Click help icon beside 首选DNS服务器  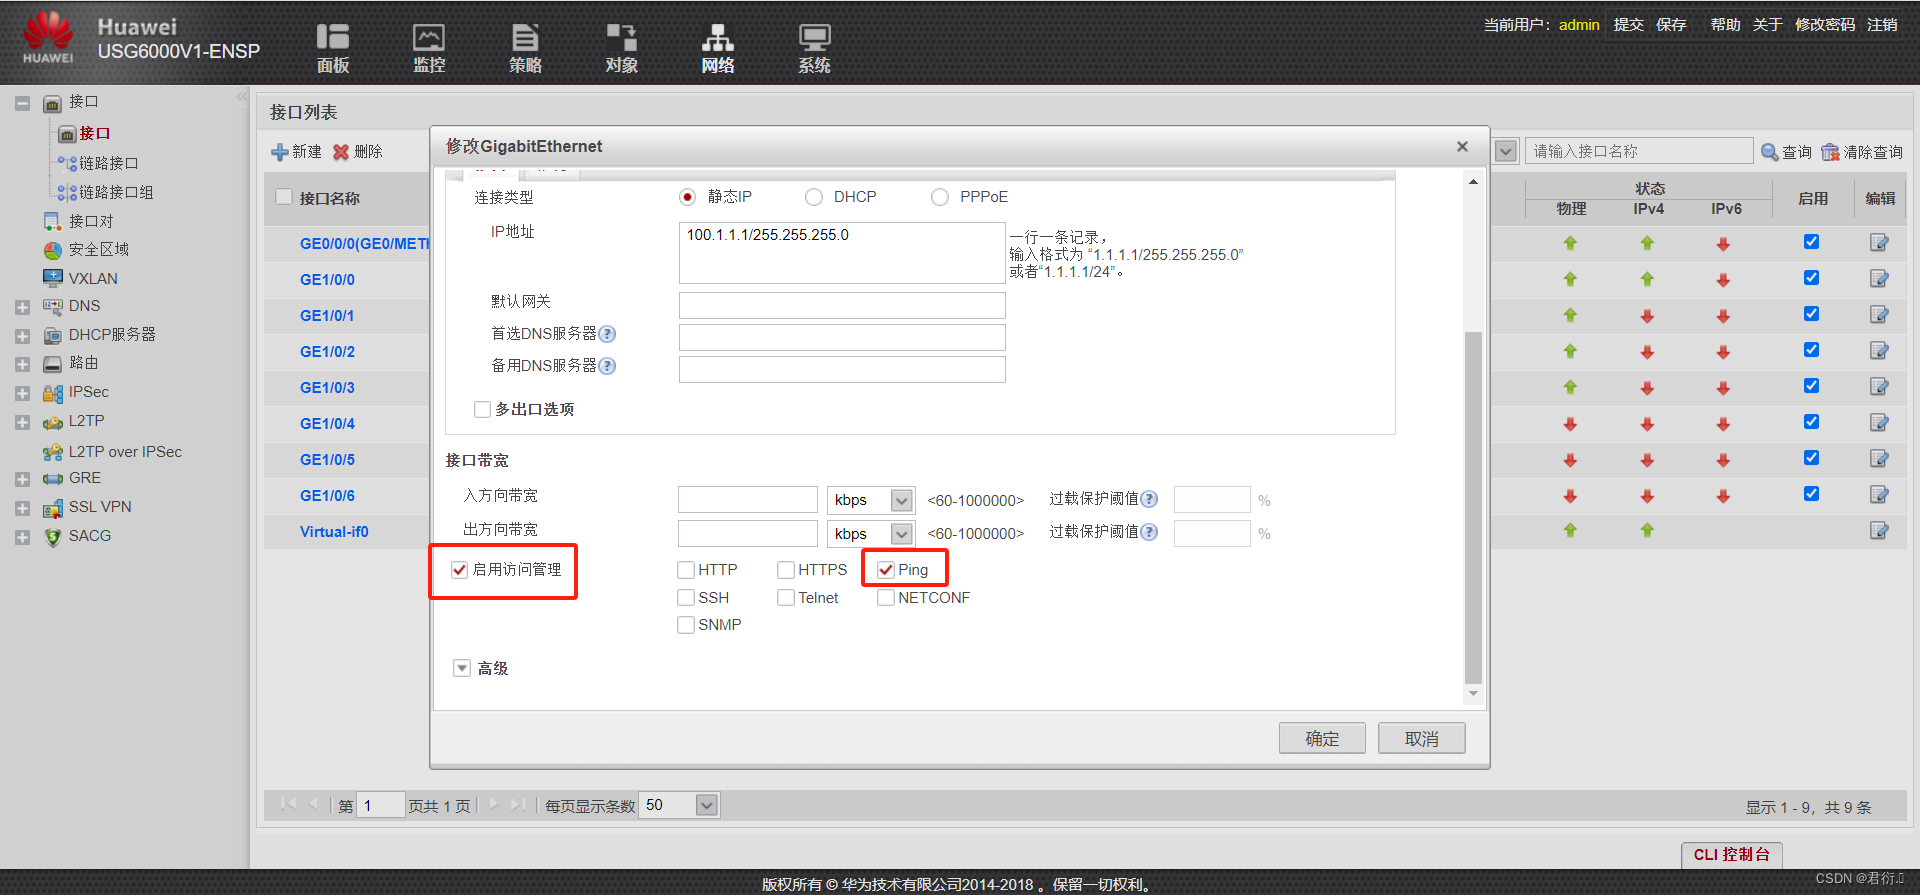[607, 334]
